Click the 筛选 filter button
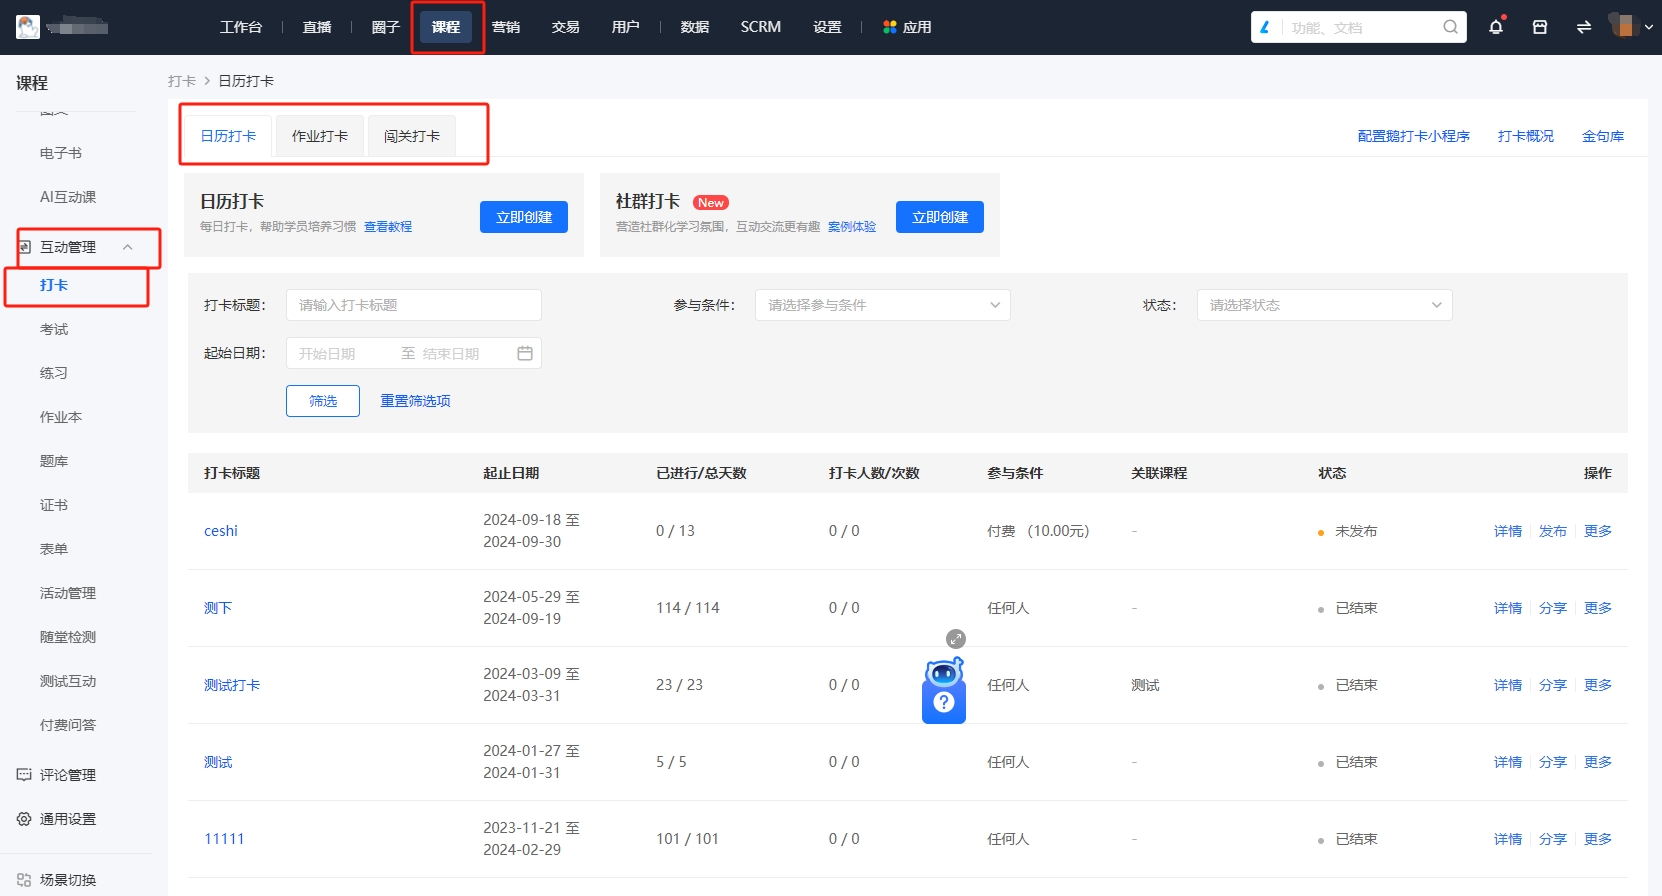The image size is (1662, 896). [322, 401]
